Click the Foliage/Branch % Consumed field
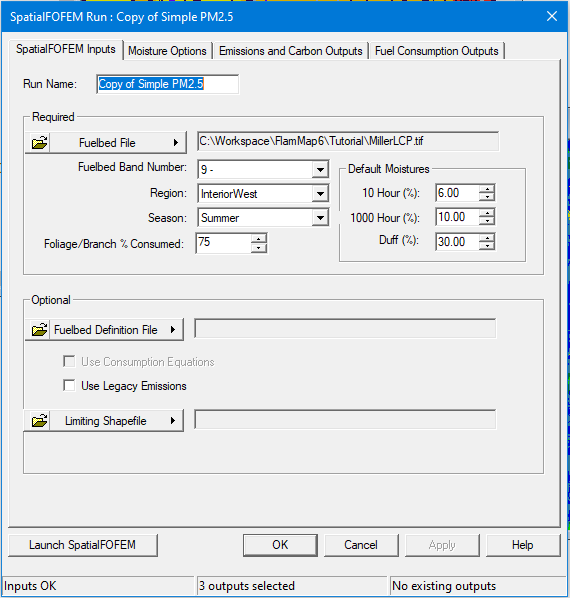Viewport: 570px width, 598px height. [x=223, y=243]
